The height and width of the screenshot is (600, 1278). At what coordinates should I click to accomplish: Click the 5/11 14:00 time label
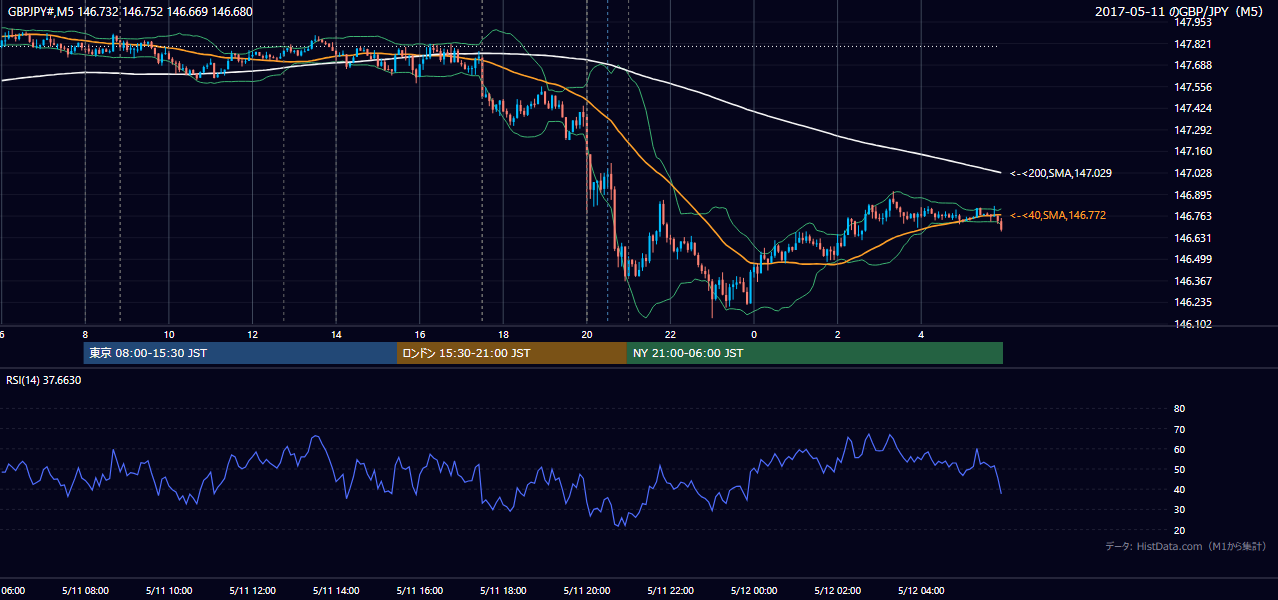pos(336,590)
